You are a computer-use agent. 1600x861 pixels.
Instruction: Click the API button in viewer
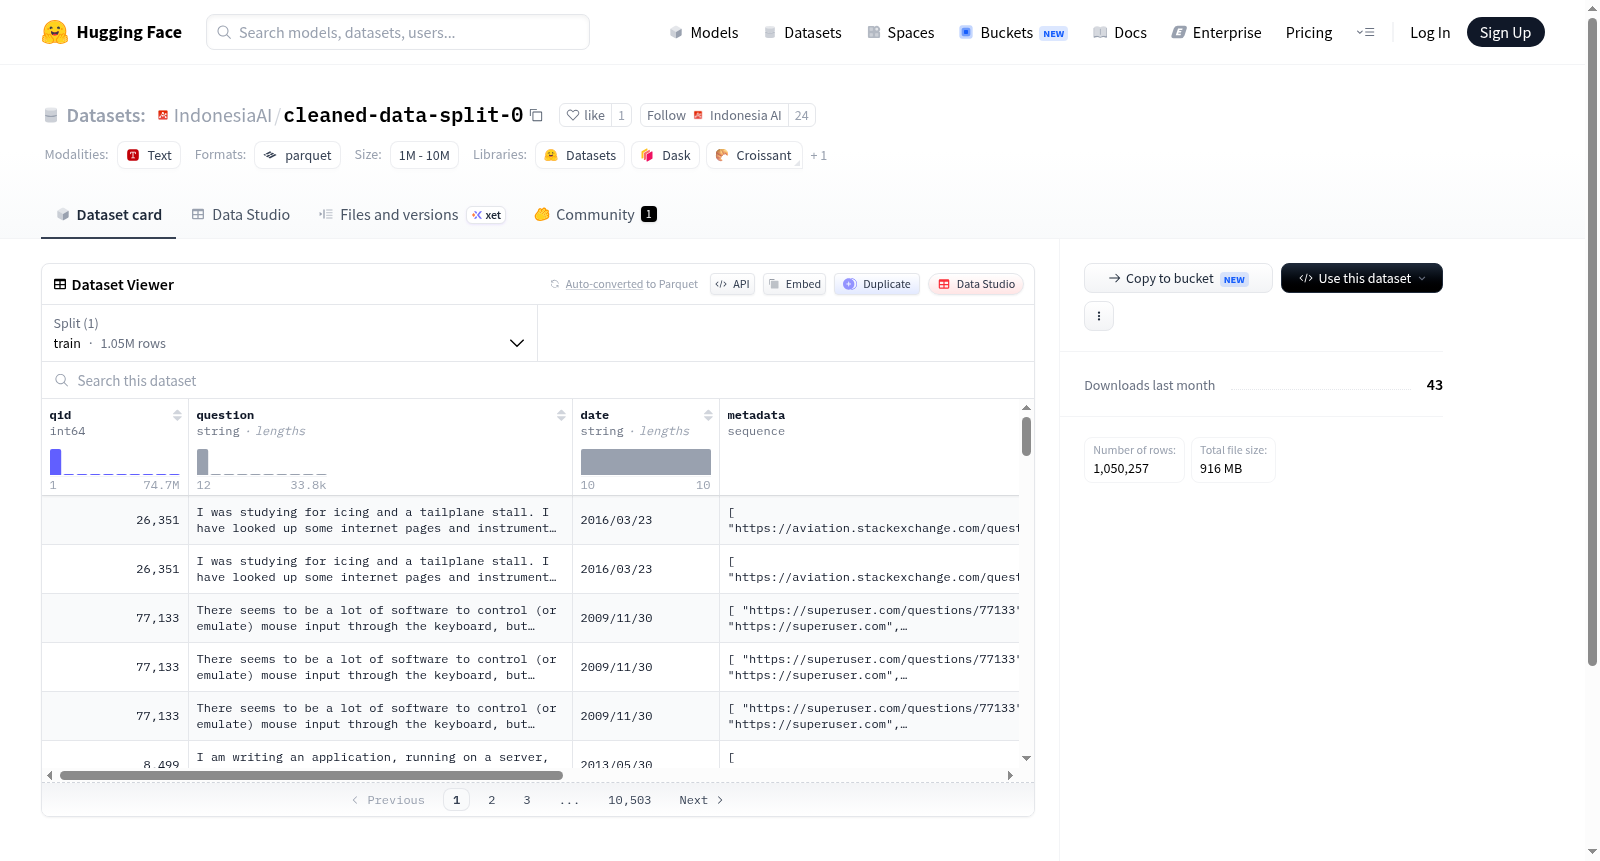coord(732,284)
